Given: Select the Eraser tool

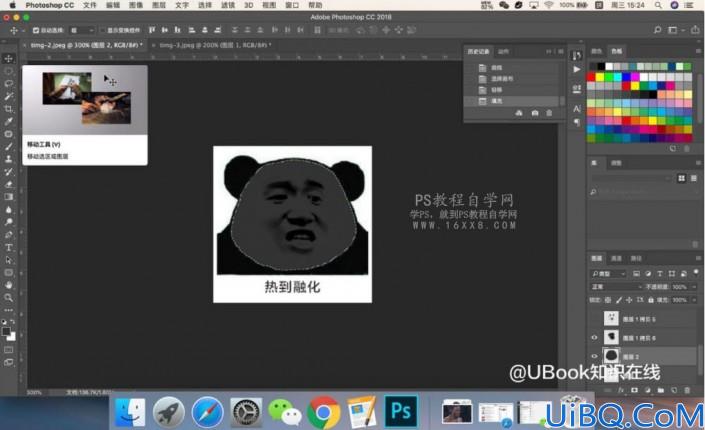Looking at the screenshot, I should point(9,184).
